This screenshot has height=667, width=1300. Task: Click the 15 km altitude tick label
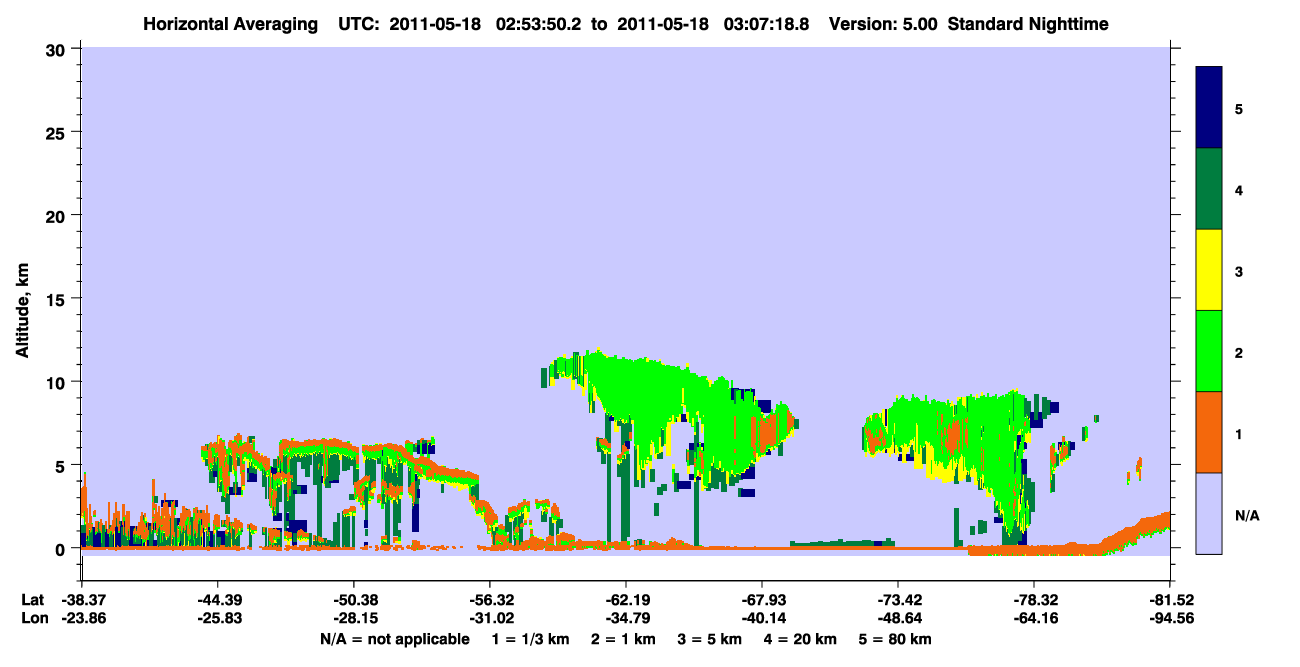tap(57, 299)
